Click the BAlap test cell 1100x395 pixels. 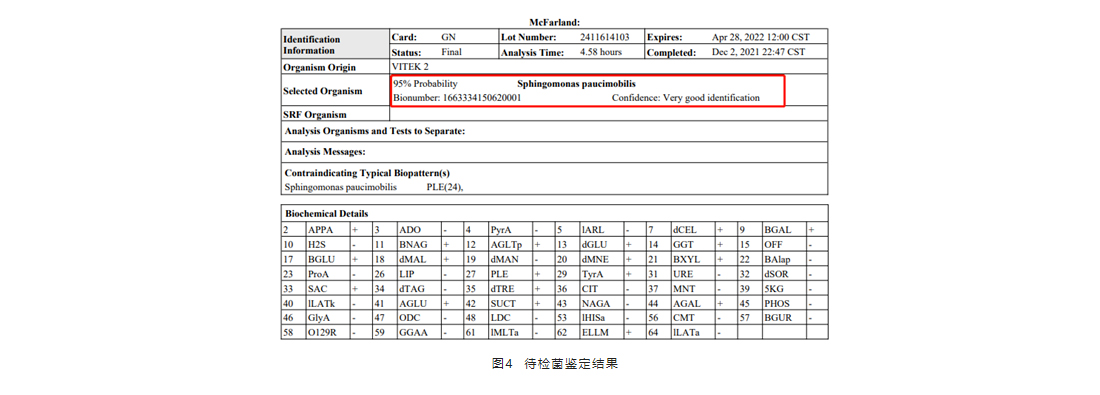click(x=784, y=259)
